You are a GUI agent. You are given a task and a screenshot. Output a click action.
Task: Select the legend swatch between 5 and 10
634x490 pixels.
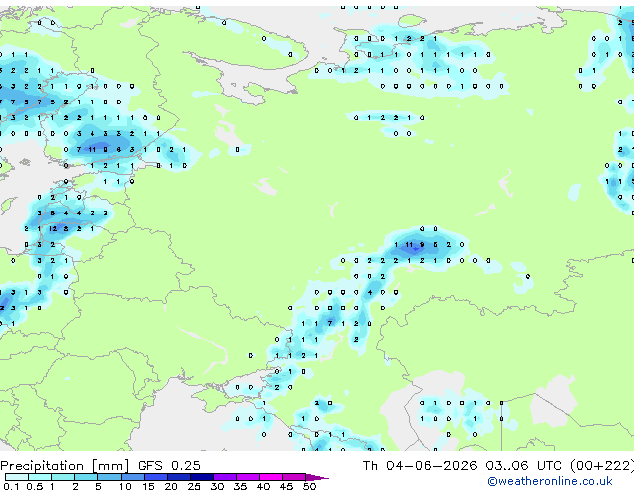pos(109,477)
